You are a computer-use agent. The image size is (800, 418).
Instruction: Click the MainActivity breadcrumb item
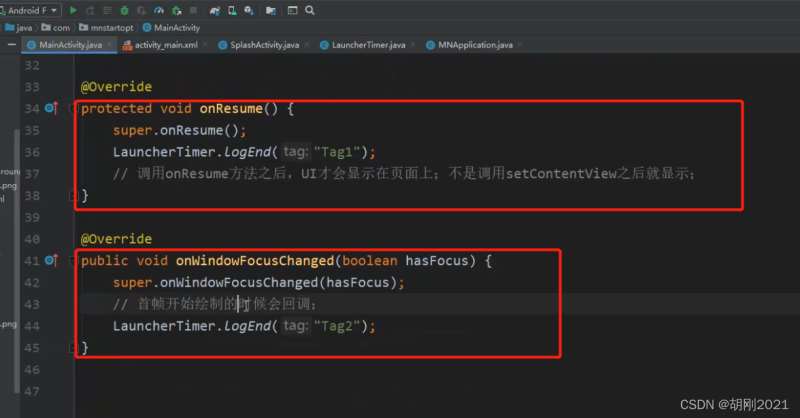pos(171,28)
